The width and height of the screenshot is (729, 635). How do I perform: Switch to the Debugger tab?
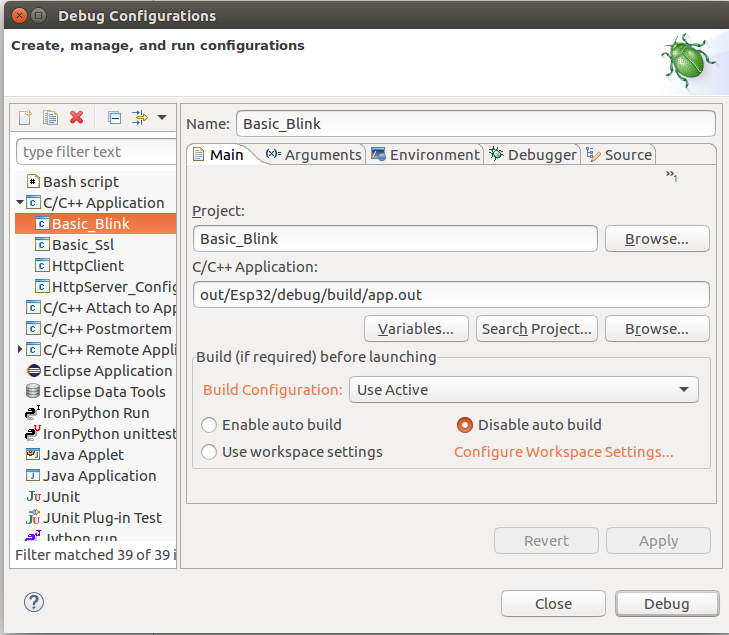(x=533, y=155)
